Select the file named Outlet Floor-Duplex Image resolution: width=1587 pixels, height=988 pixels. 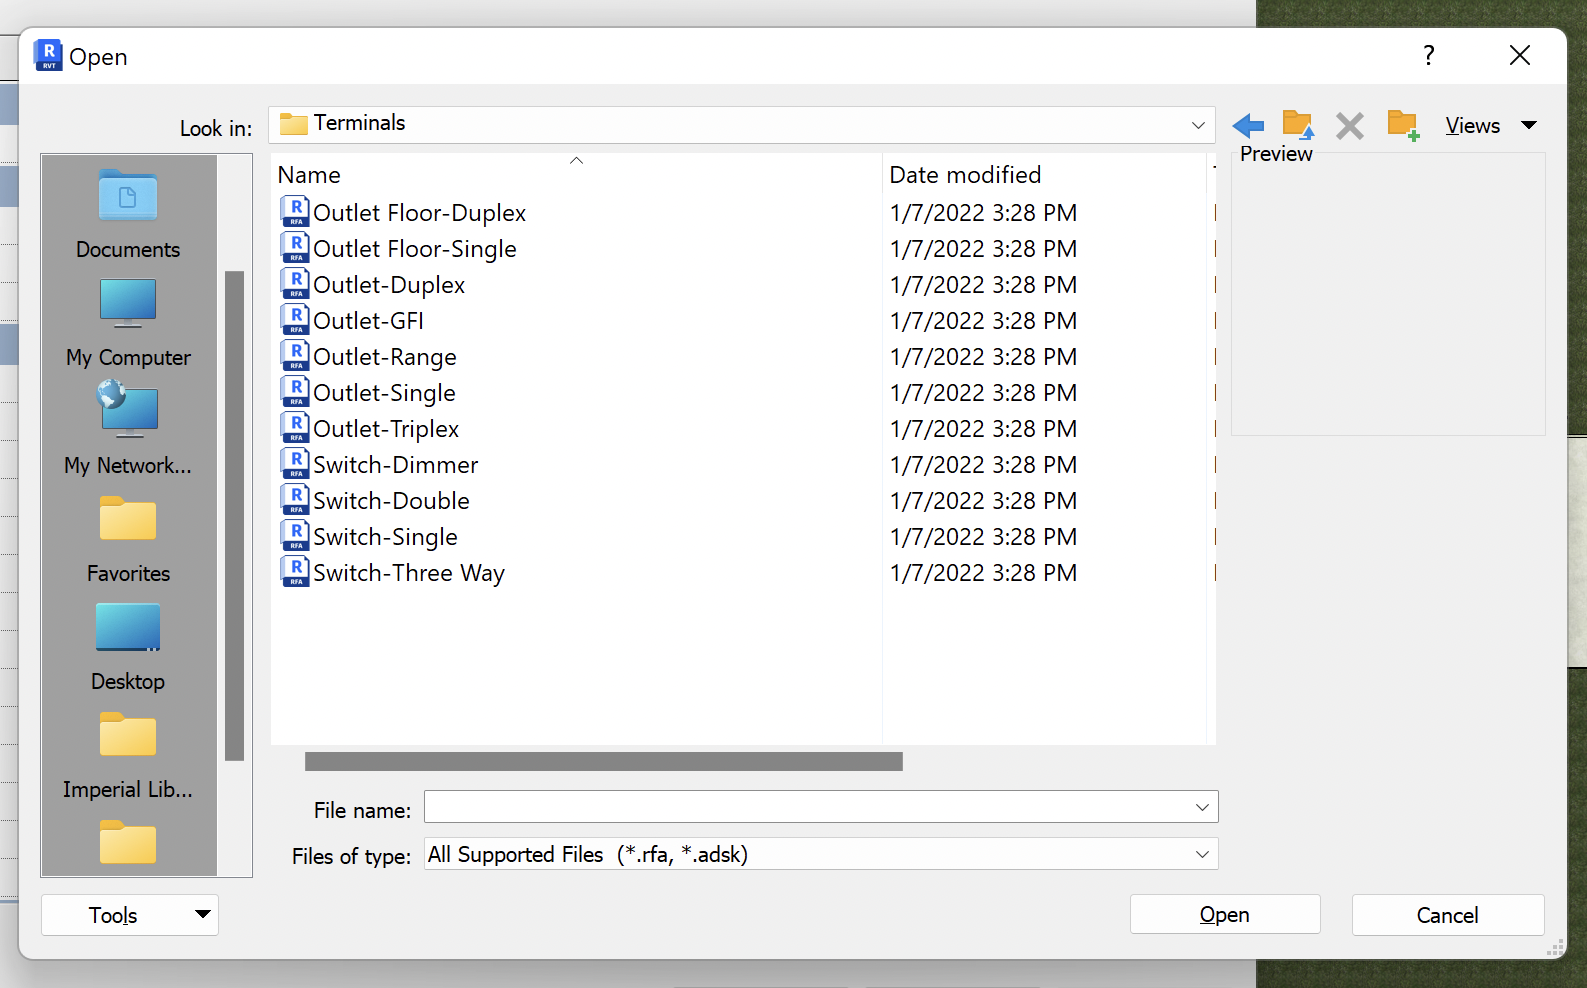419,213
